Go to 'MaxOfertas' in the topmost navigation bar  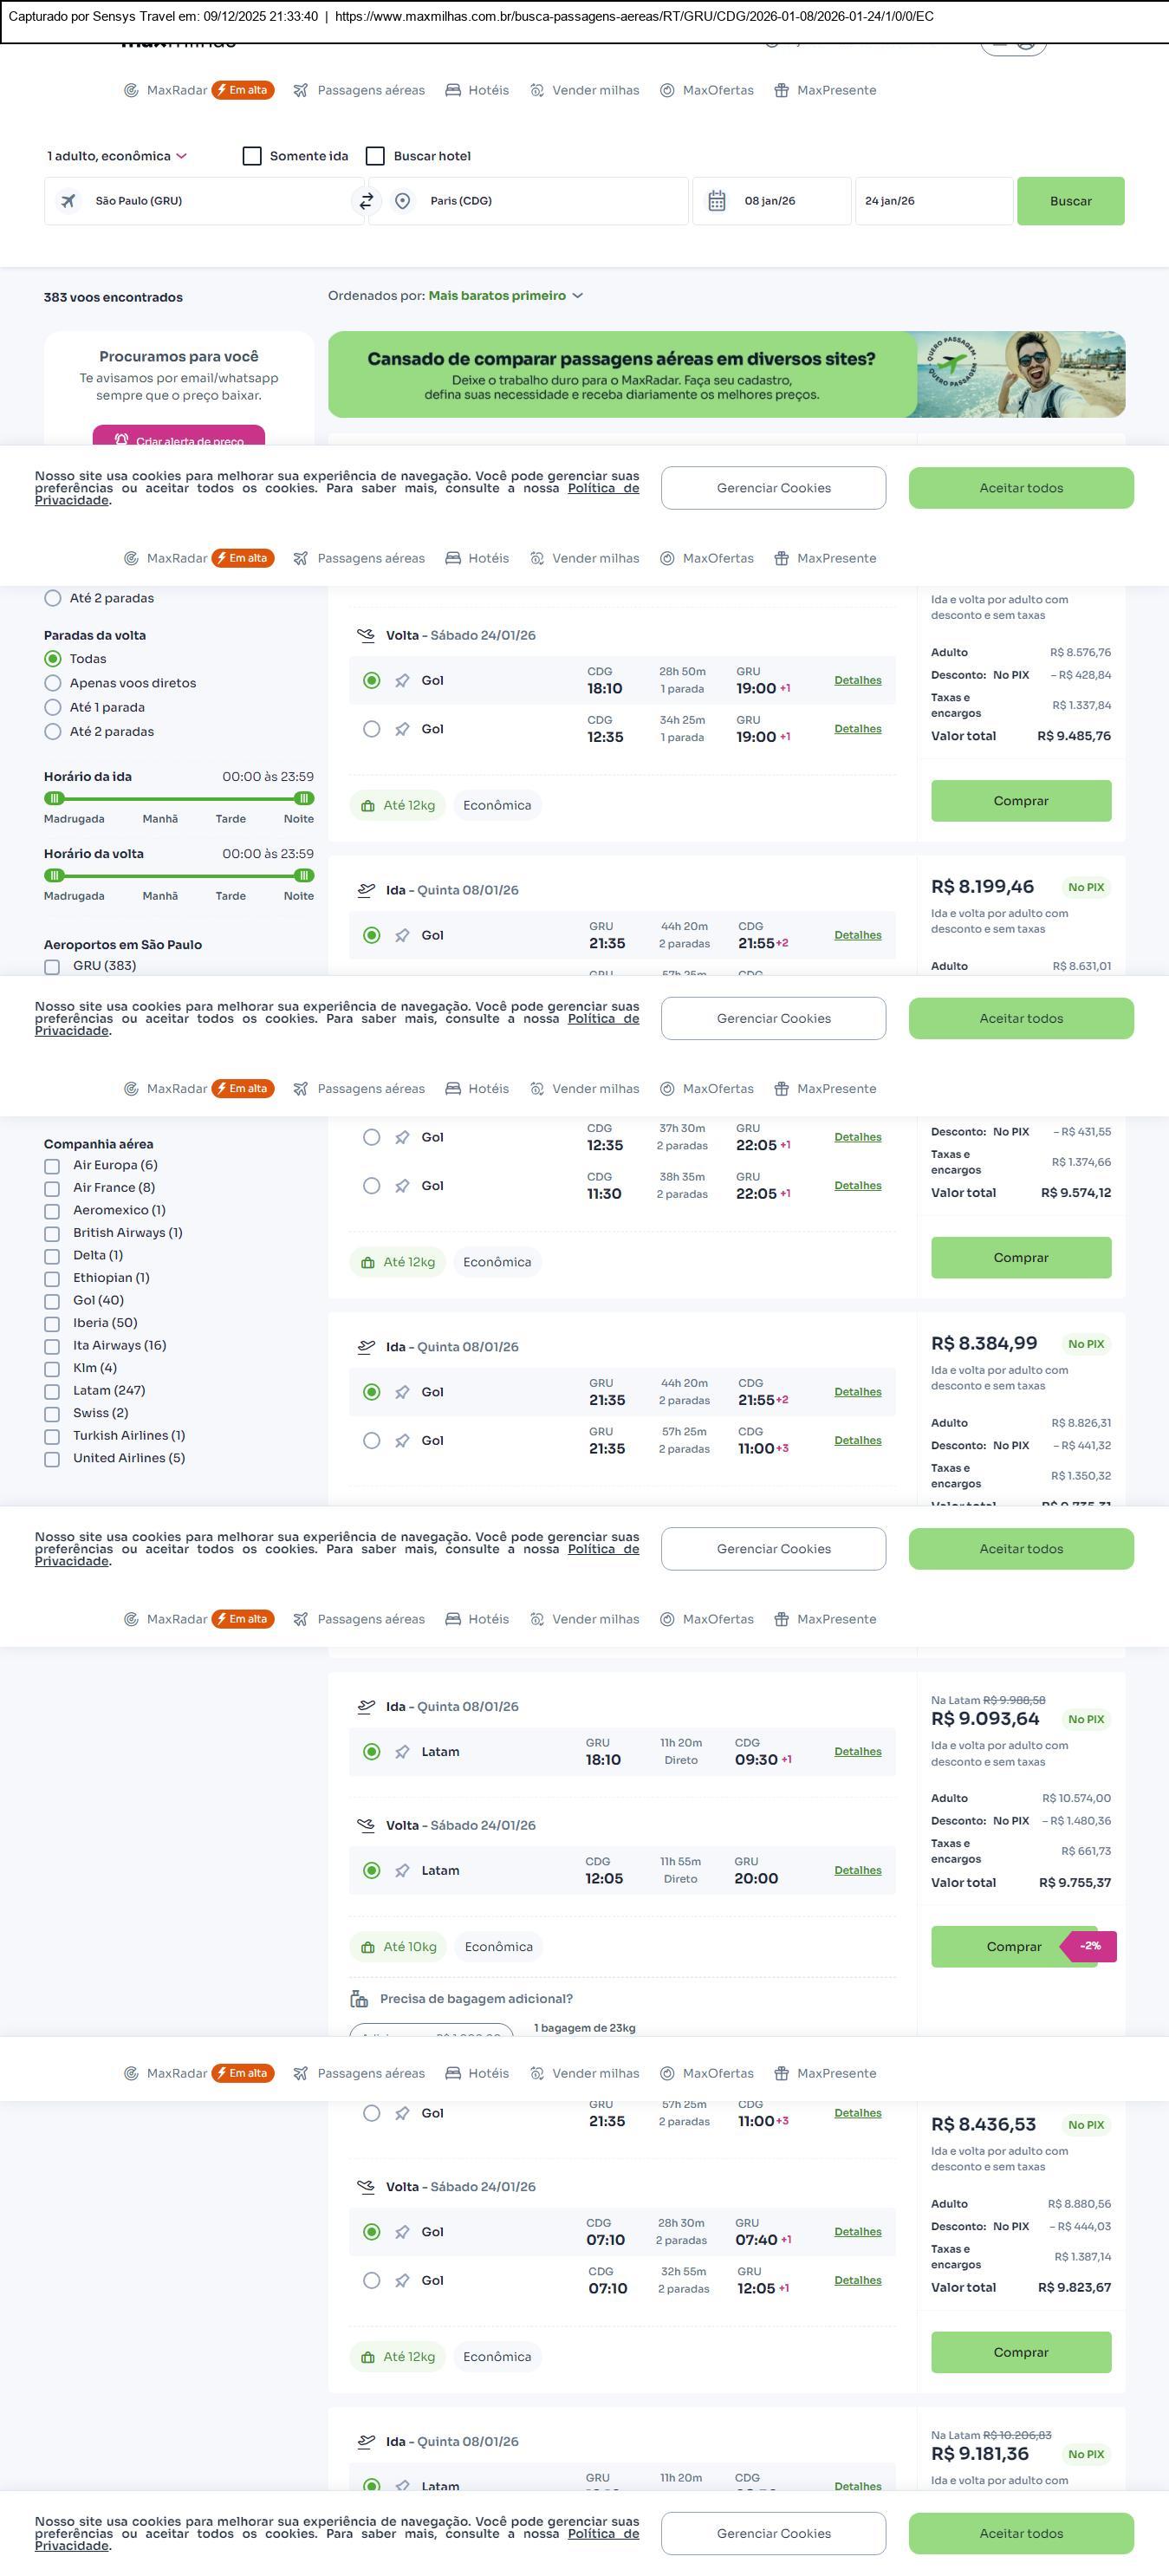pyautogui.click(x=707, y=90)
